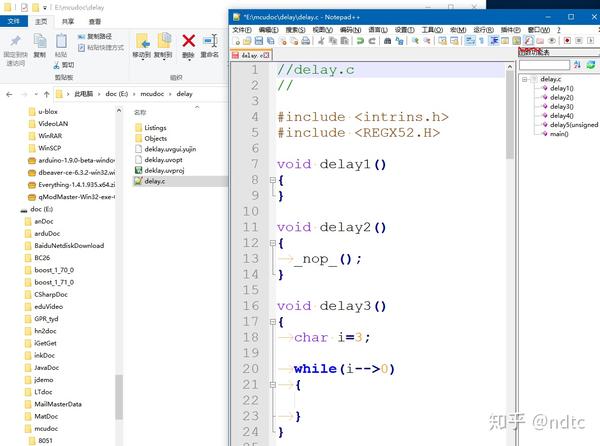
Task: Select the delay.c document tab
Action: pos(251,55)
